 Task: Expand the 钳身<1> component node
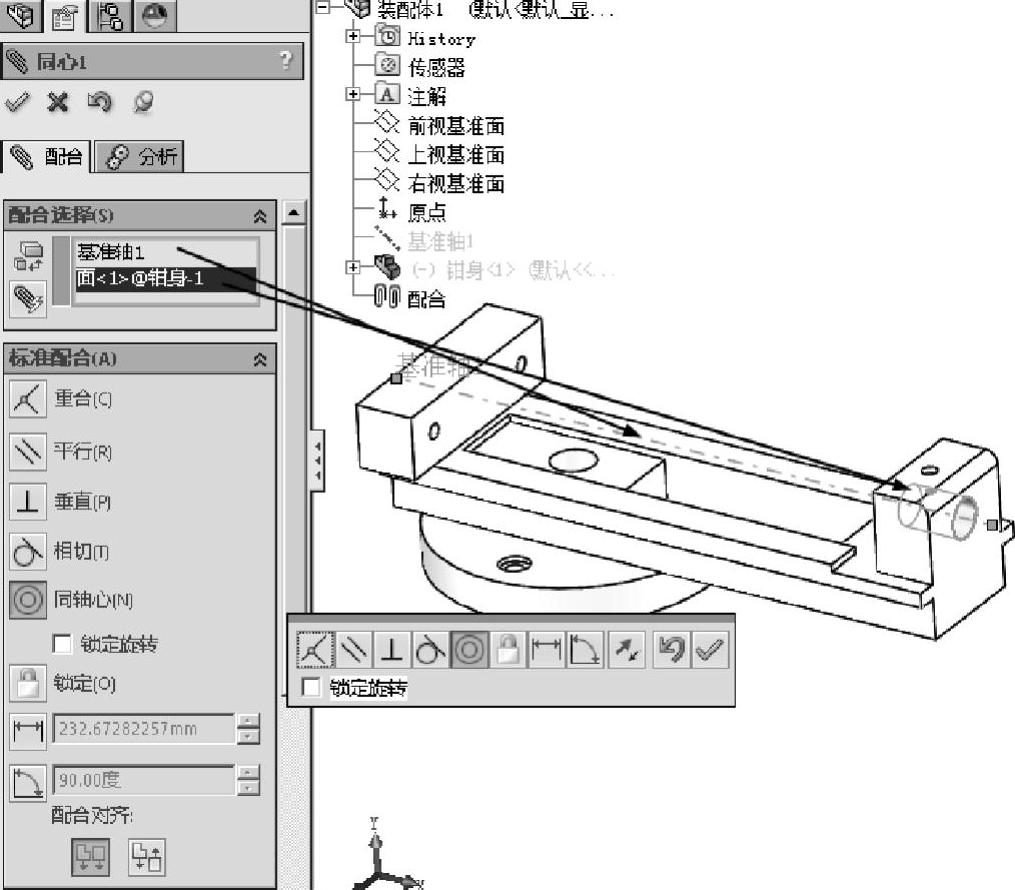(353, 267)
